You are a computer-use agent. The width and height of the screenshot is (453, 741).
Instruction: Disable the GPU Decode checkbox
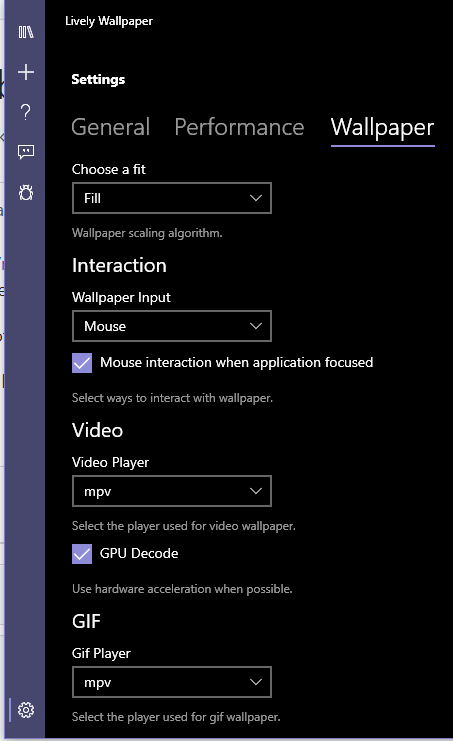point(82,554)
